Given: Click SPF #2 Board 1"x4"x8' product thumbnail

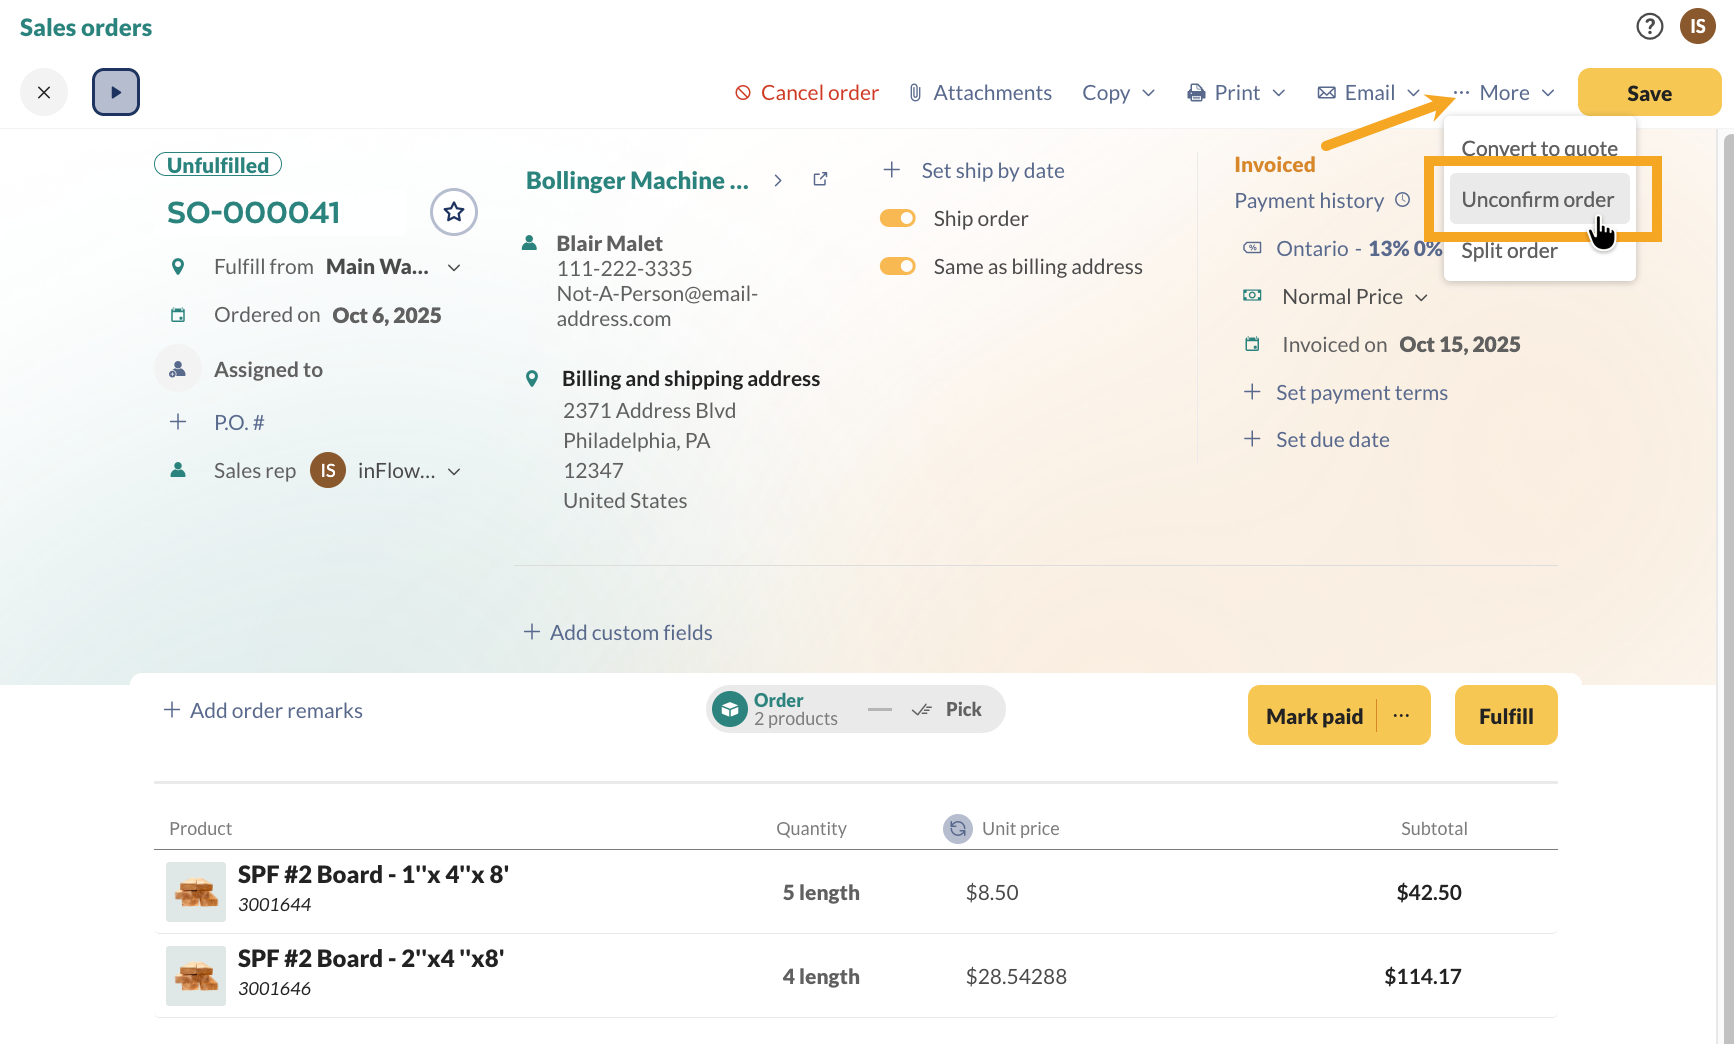Looking at the screenshot, I should coord(196,892).
